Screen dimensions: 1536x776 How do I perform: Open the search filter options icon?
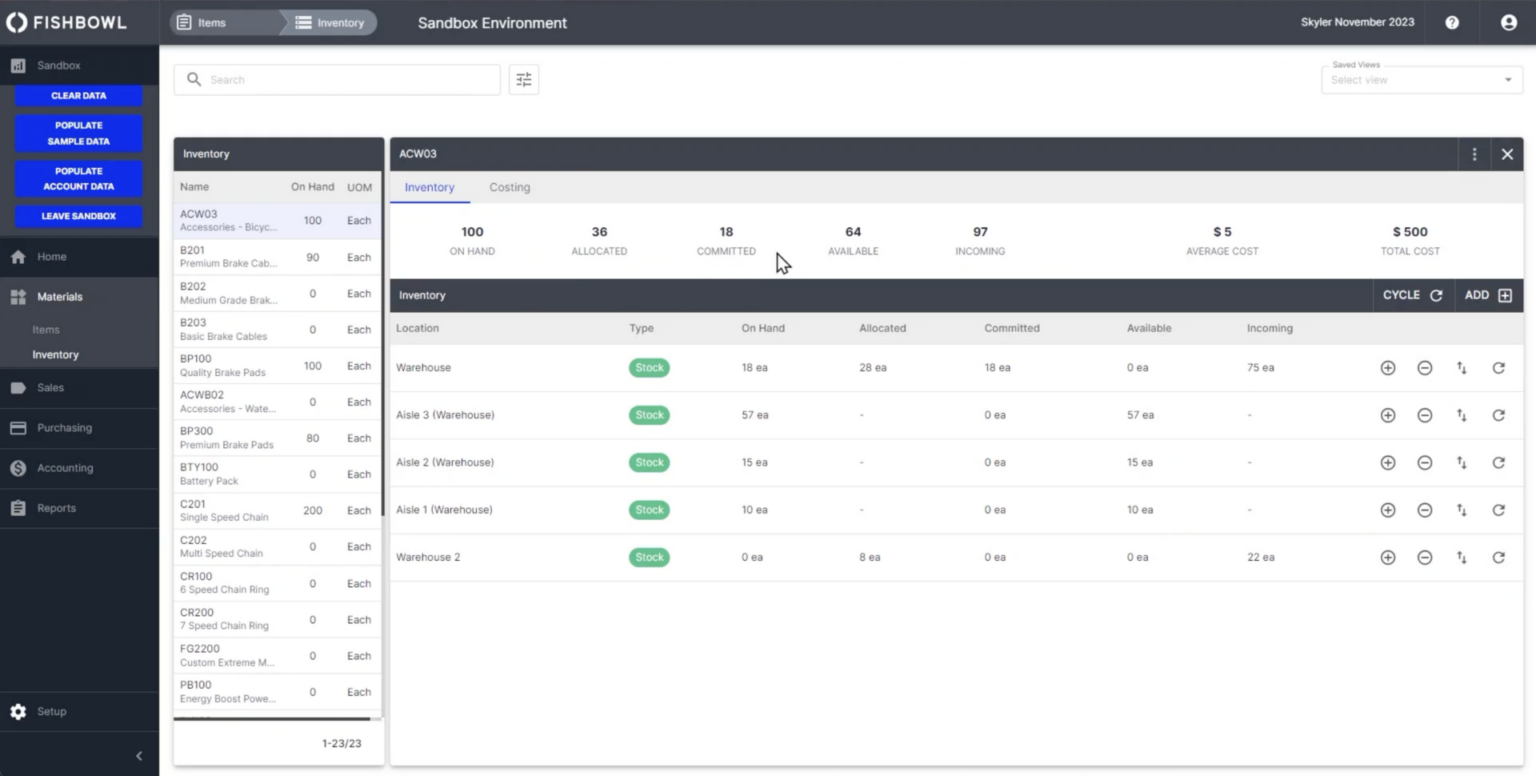click(523, 79)
